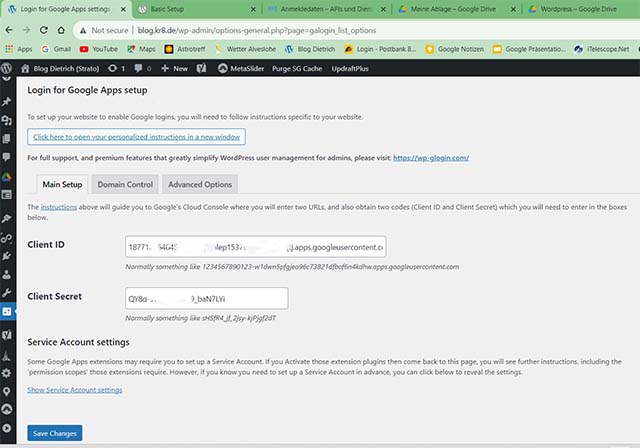Select the Main Setup tab
Screen dimensions: 640x448
point(62,184)
